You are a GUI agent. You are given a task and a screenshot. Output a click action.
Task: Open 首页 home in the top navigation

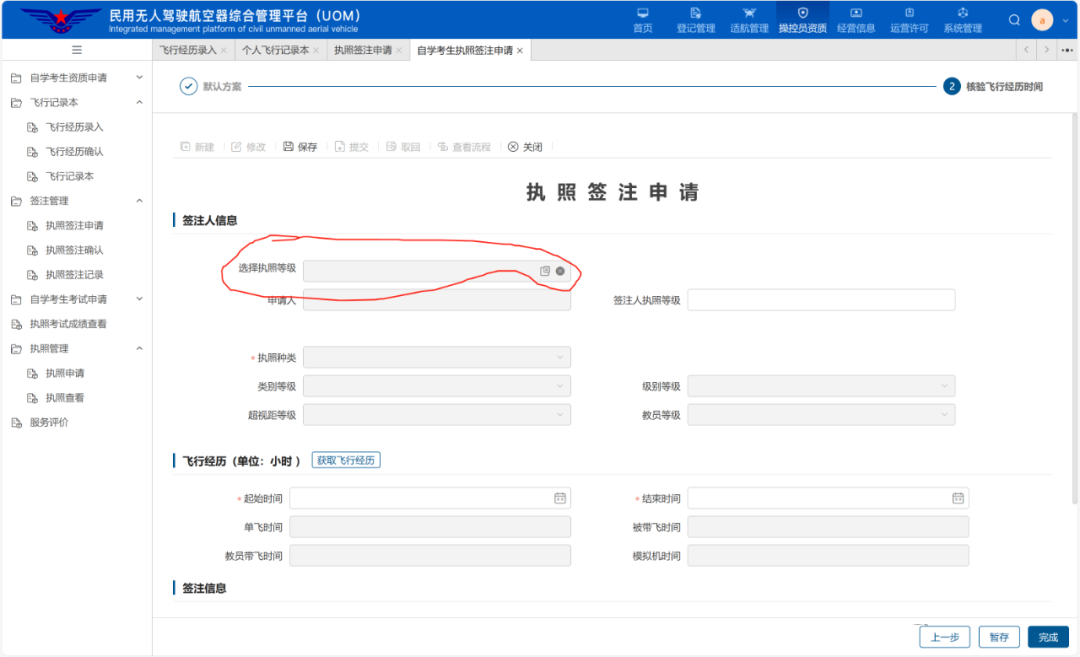click(x=643, y=20)
